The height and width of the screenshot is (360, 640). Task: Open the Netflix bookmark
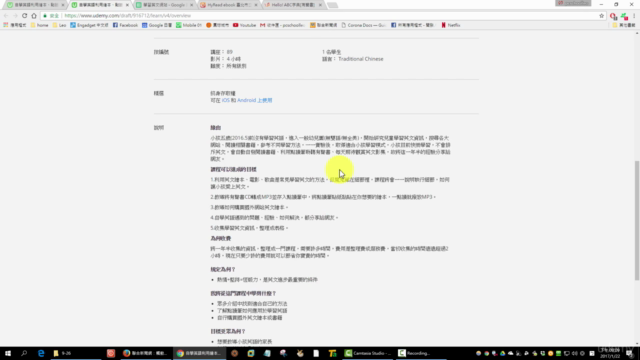(x=451, y=25)
